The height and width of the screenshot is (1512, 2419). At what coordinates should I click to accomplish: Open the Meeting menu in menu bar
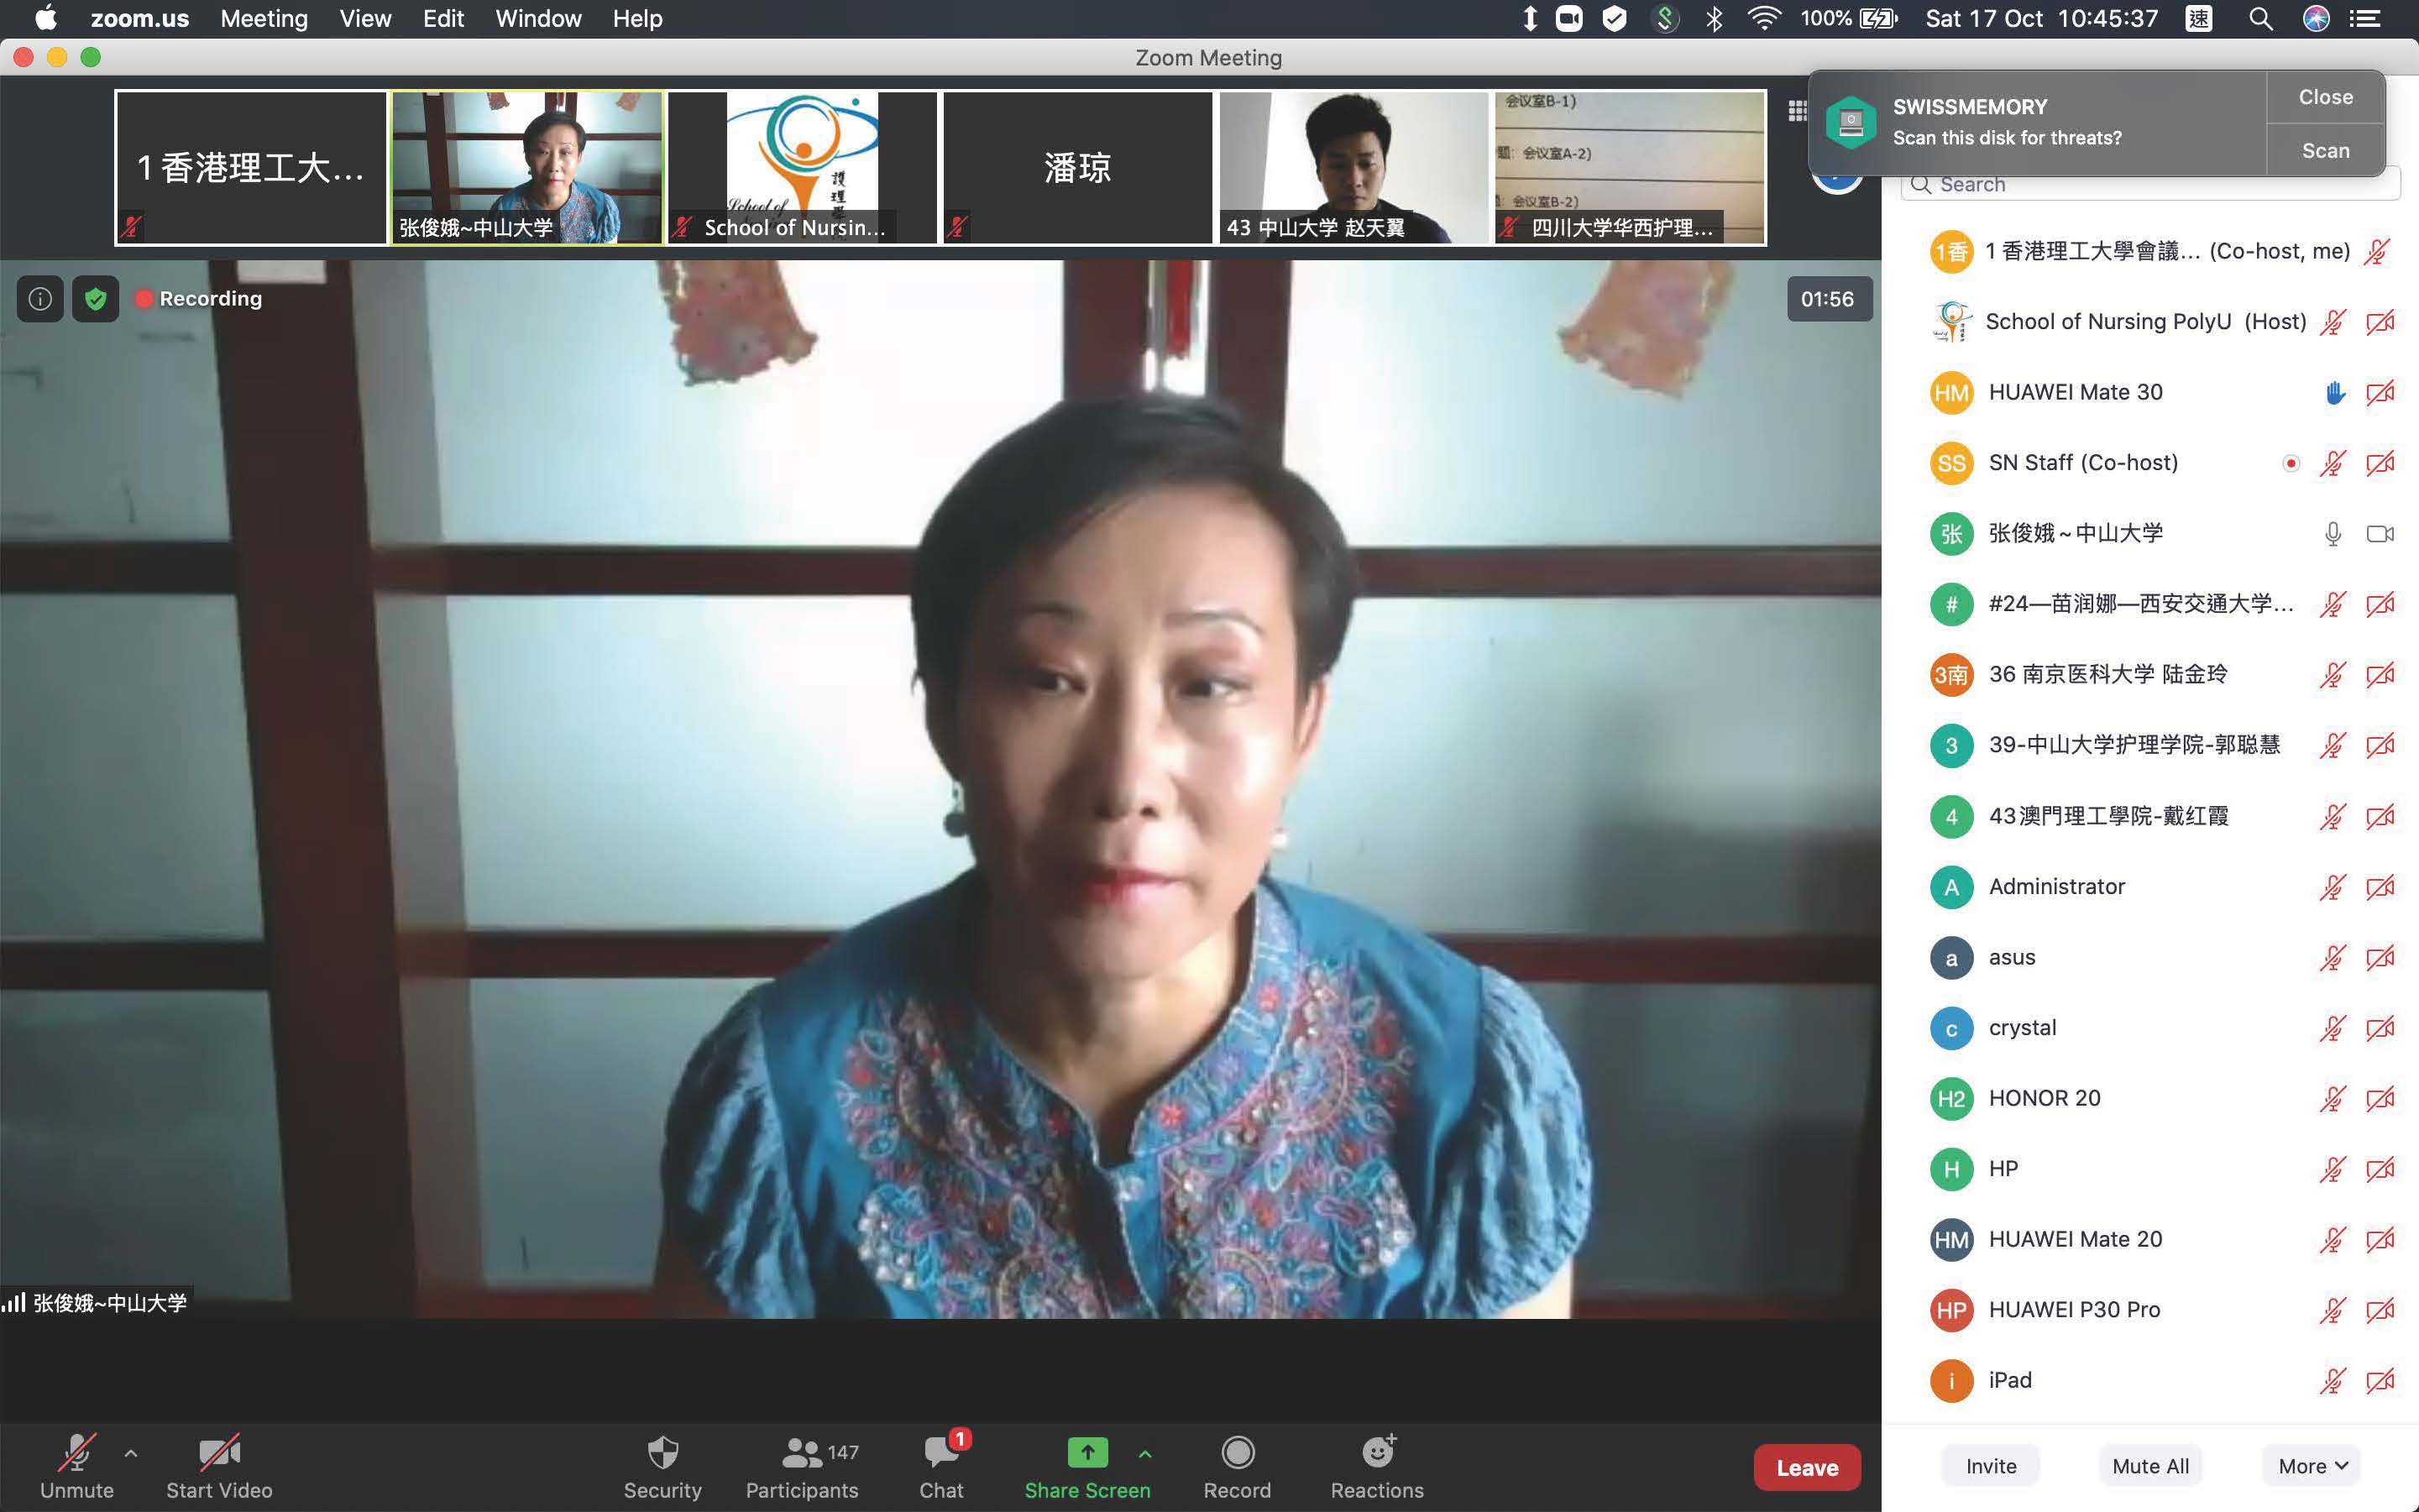point(264,19)
